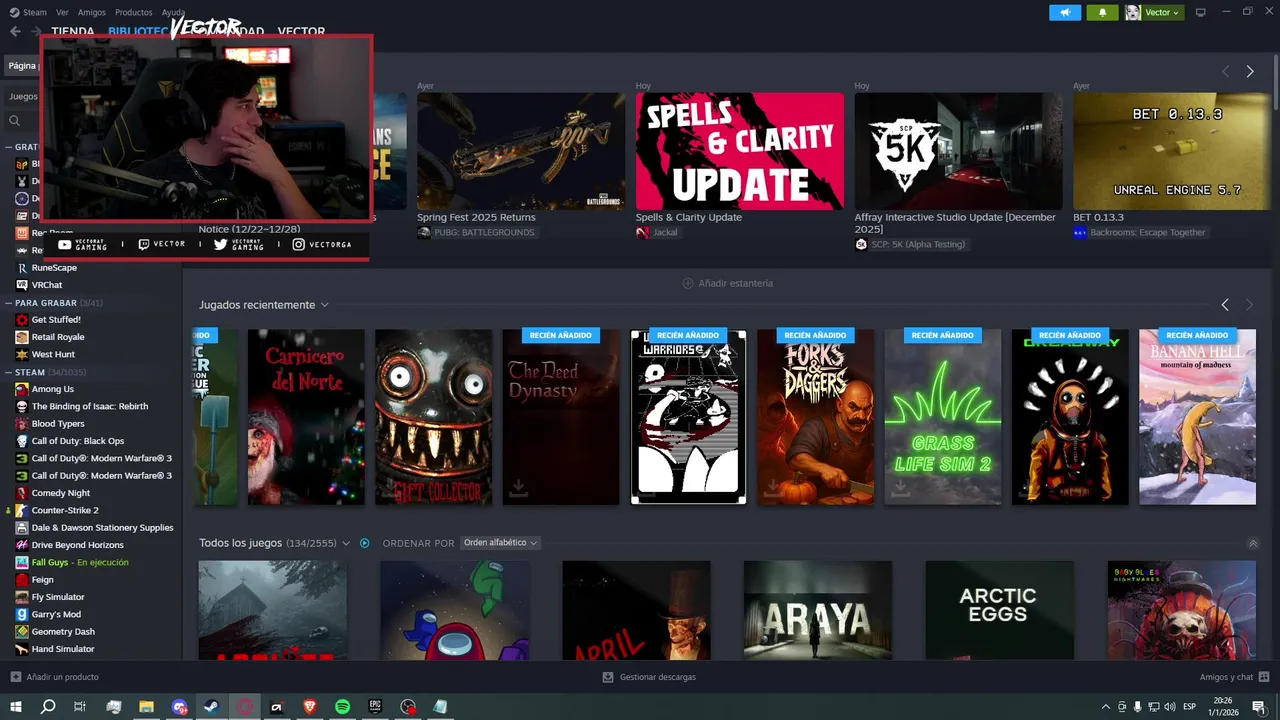Open the Windows notification center icon
This screenshot has height=720, width=1280.
[x=1258, y=706]
